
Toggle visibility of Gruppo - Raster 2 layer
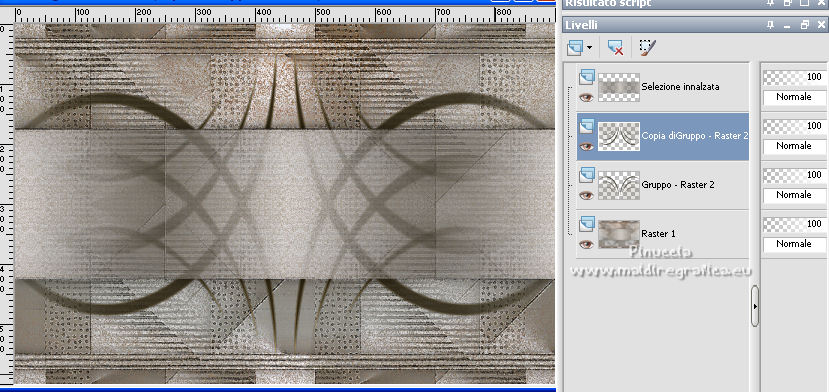[x=586, y=195]
